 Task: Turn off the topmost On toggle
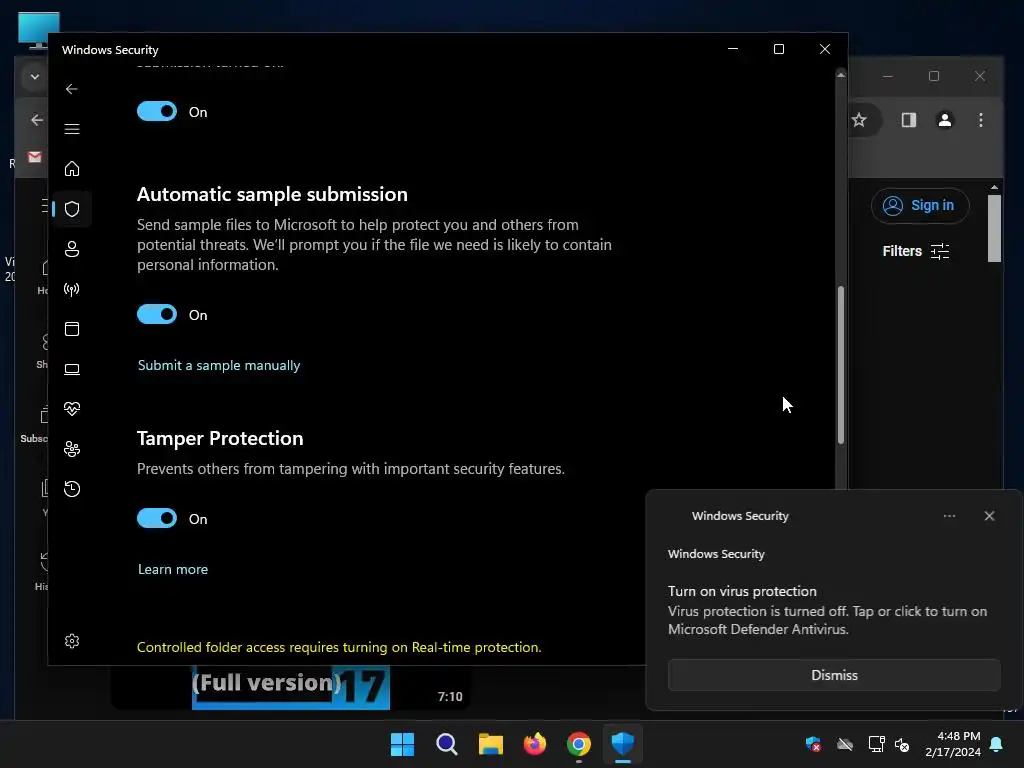[157, 111]
